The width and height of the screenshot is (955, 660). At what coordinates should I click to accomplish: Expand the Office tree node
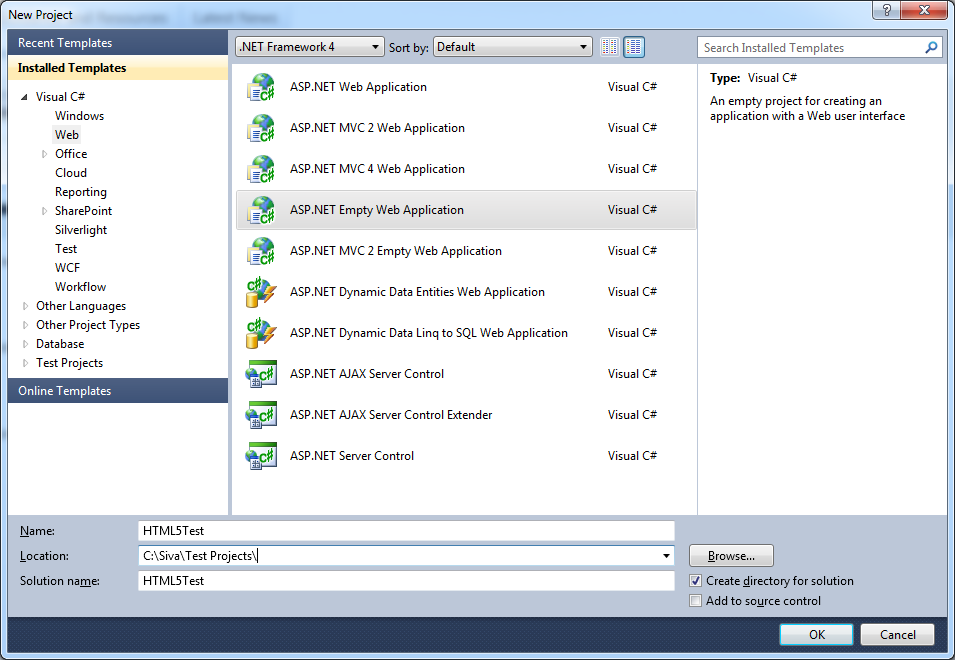[44, 154]
